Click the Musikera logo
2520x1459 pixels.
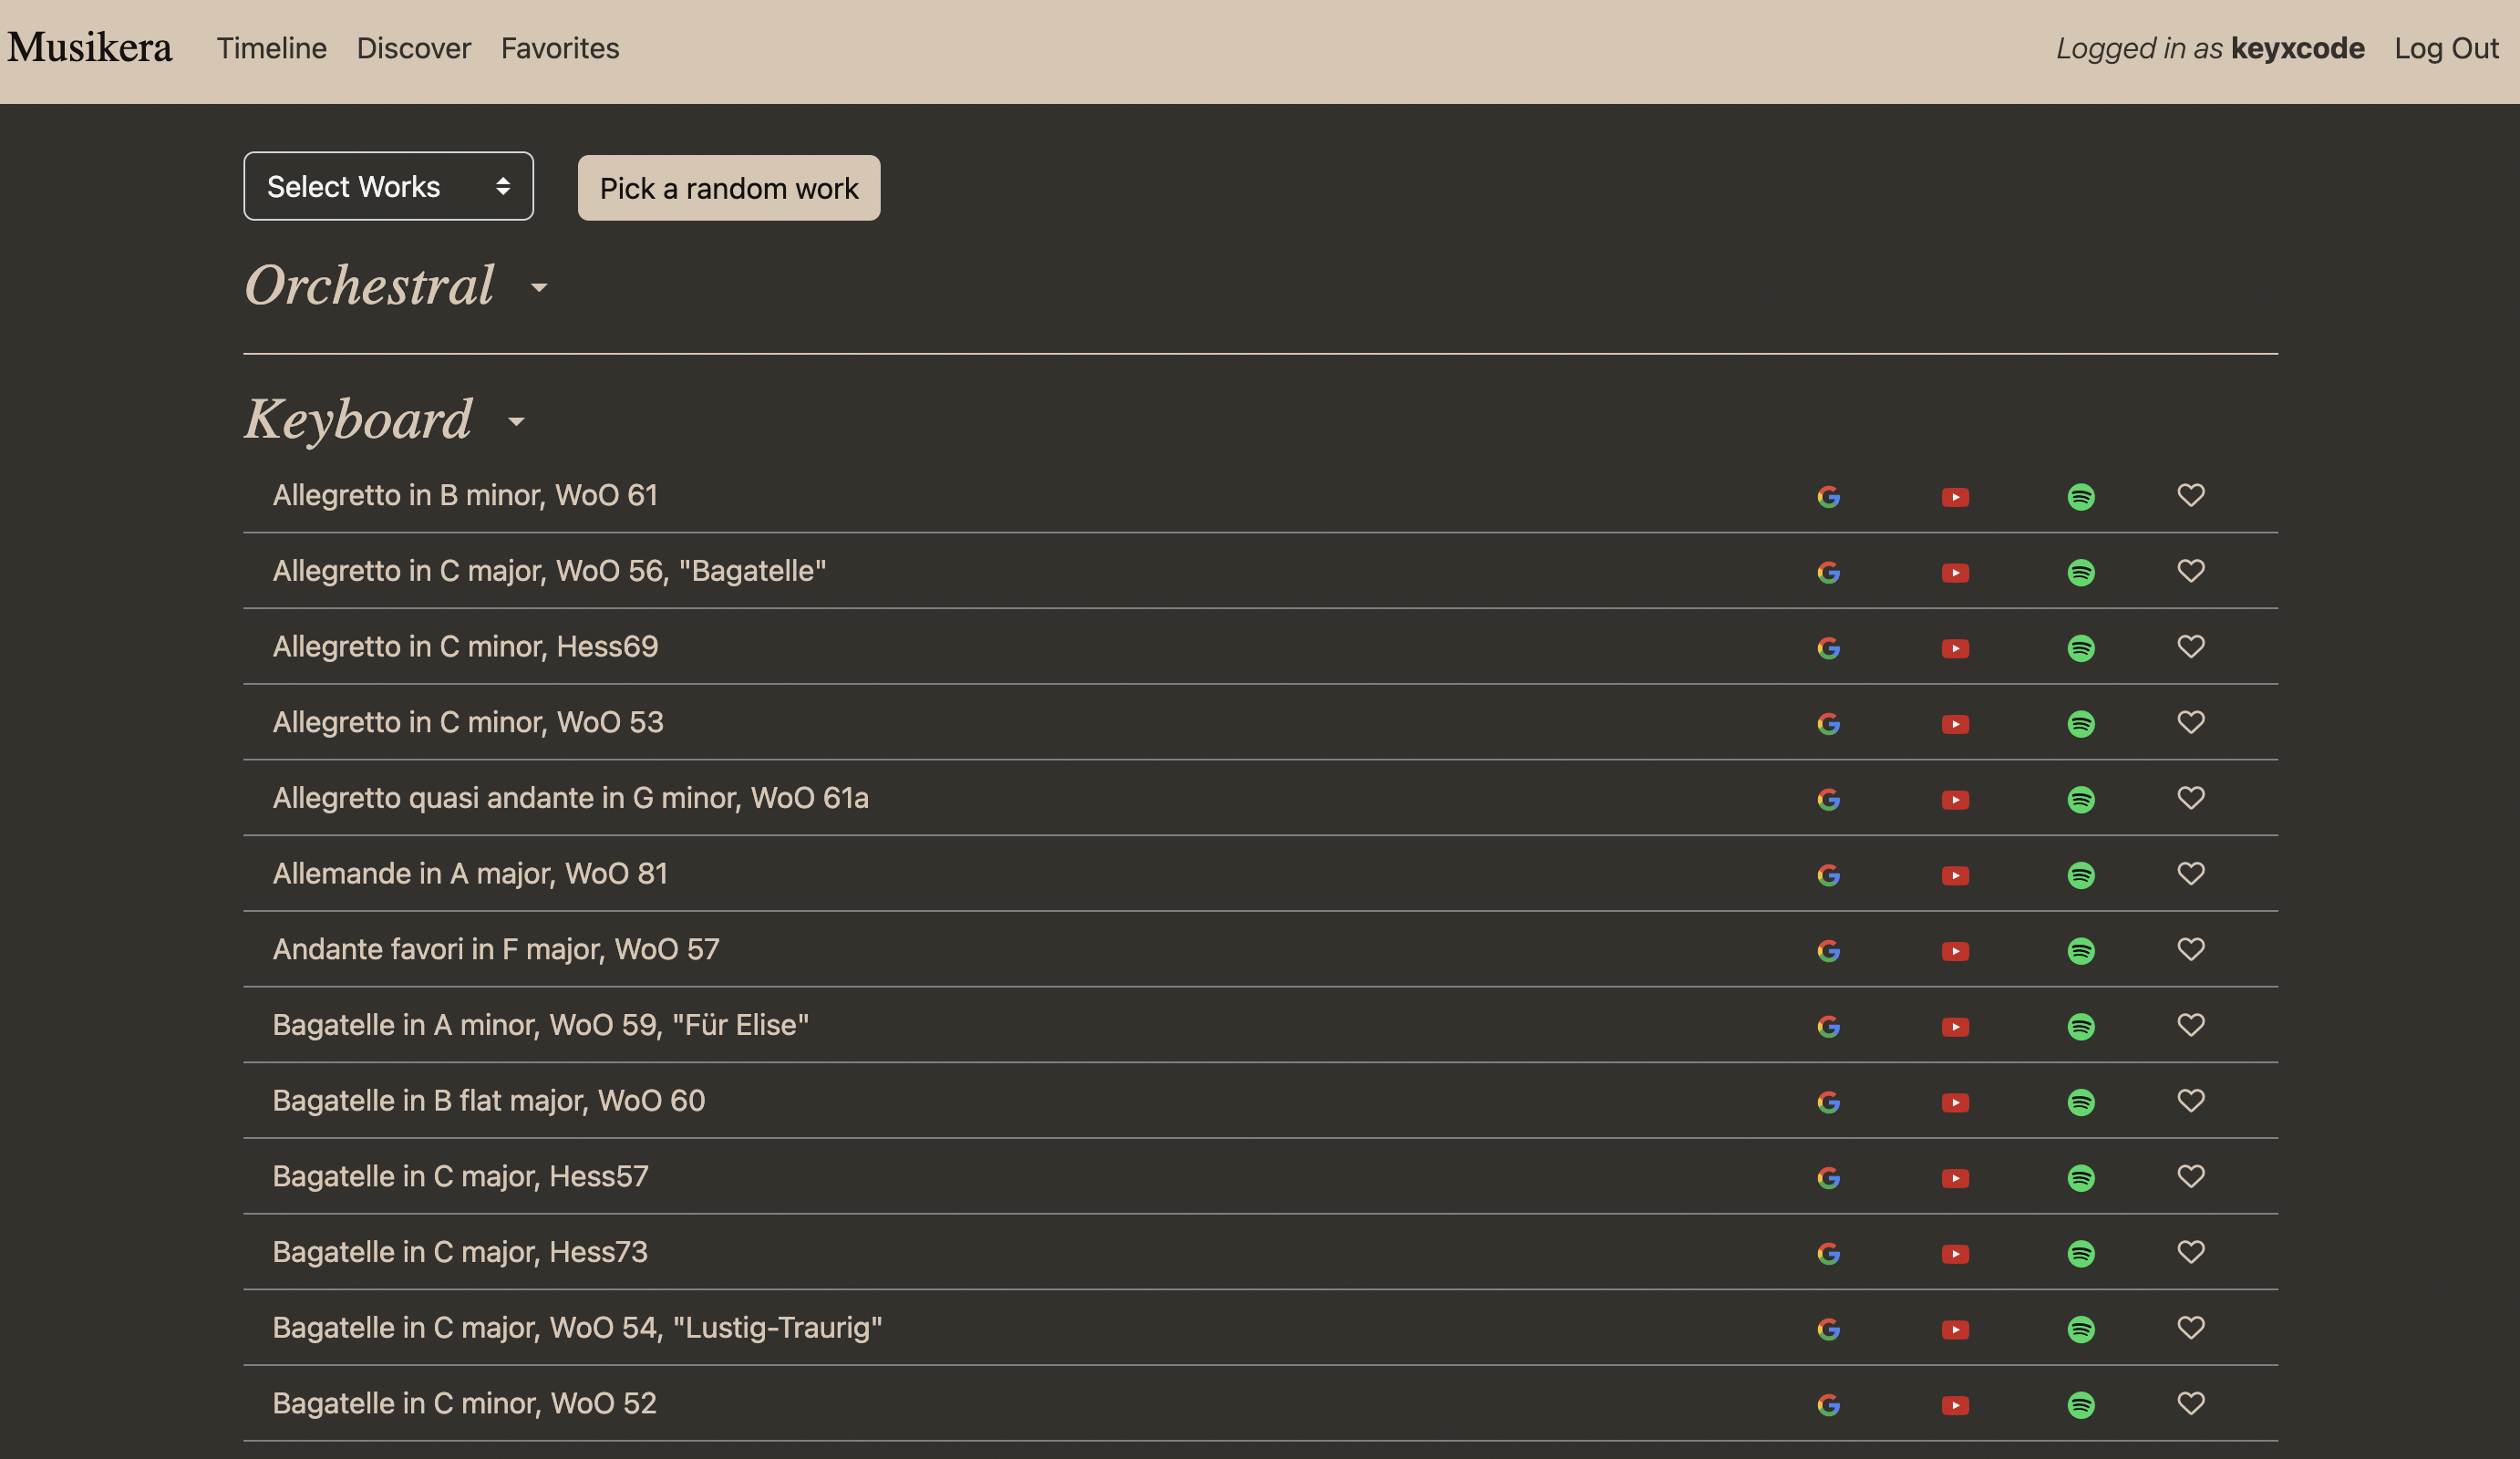tap(90, 48)
